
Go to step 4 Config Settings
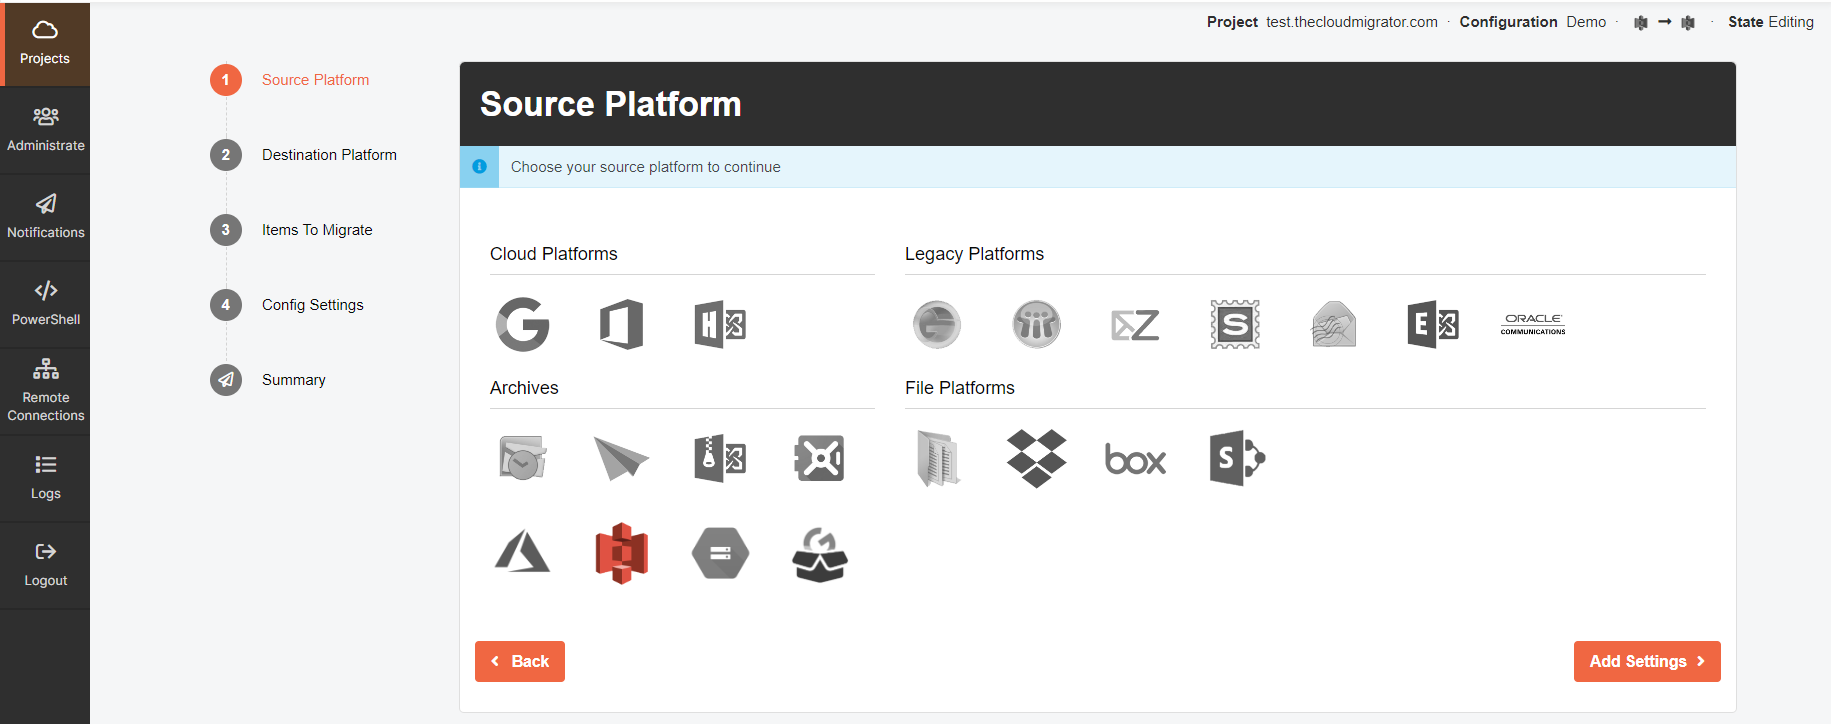point(288,305)
